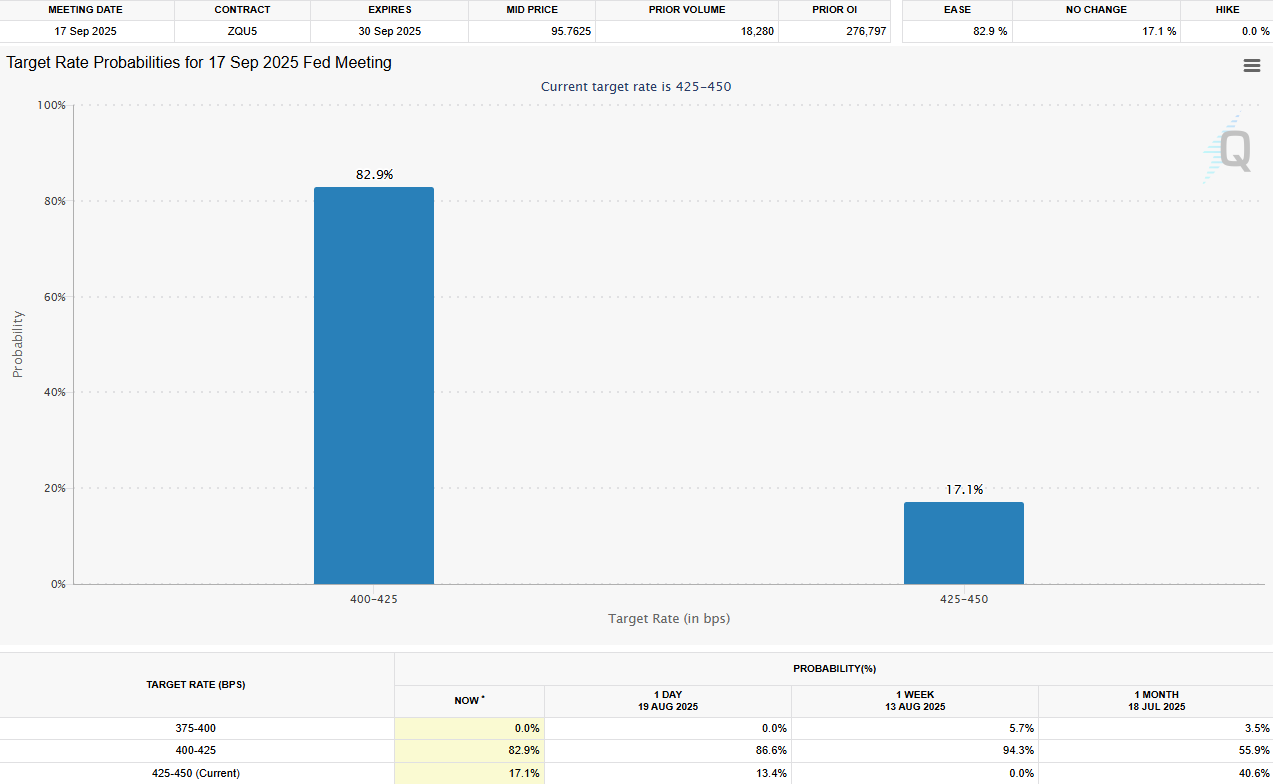This screenshot has height=784, width=1273.
Task: Click the MEETING DATE column header
Action: point(86,10)
